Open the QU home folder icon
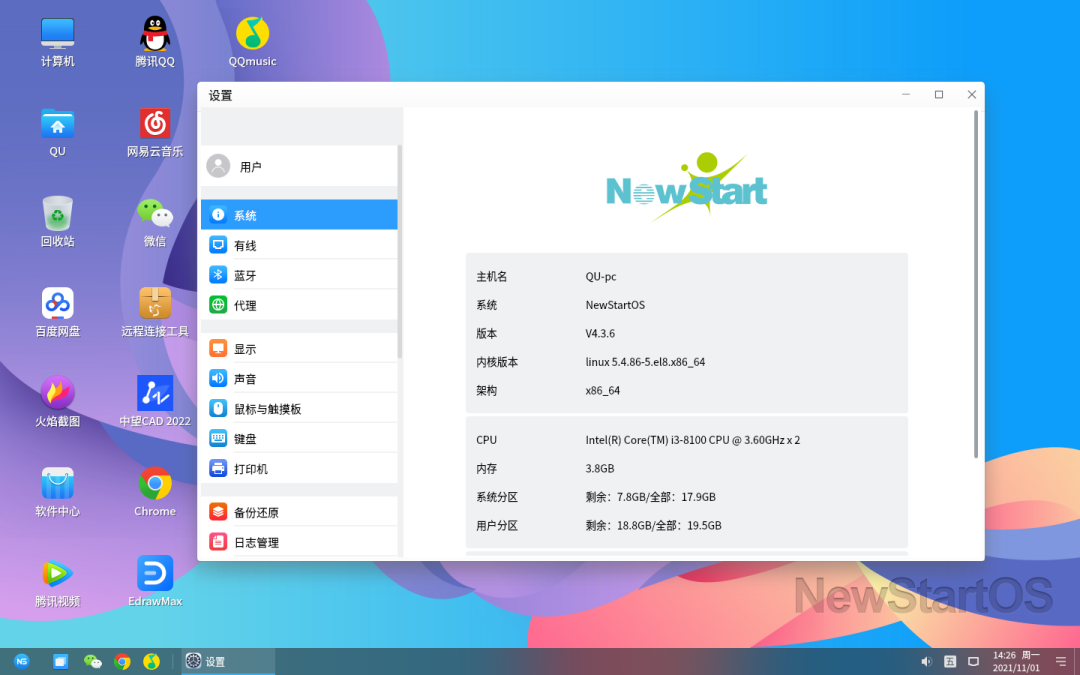Viewport: 1080px width, 675px height. click(57, 132)
